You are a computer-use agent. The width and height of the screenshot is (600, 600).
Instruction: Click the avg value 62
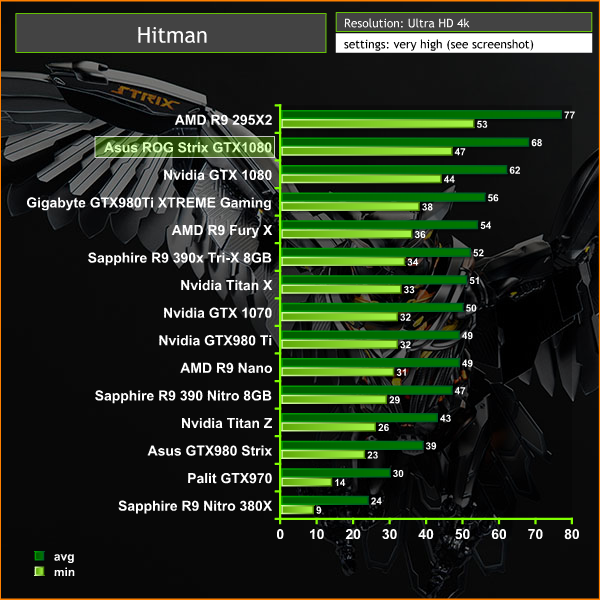515,170
